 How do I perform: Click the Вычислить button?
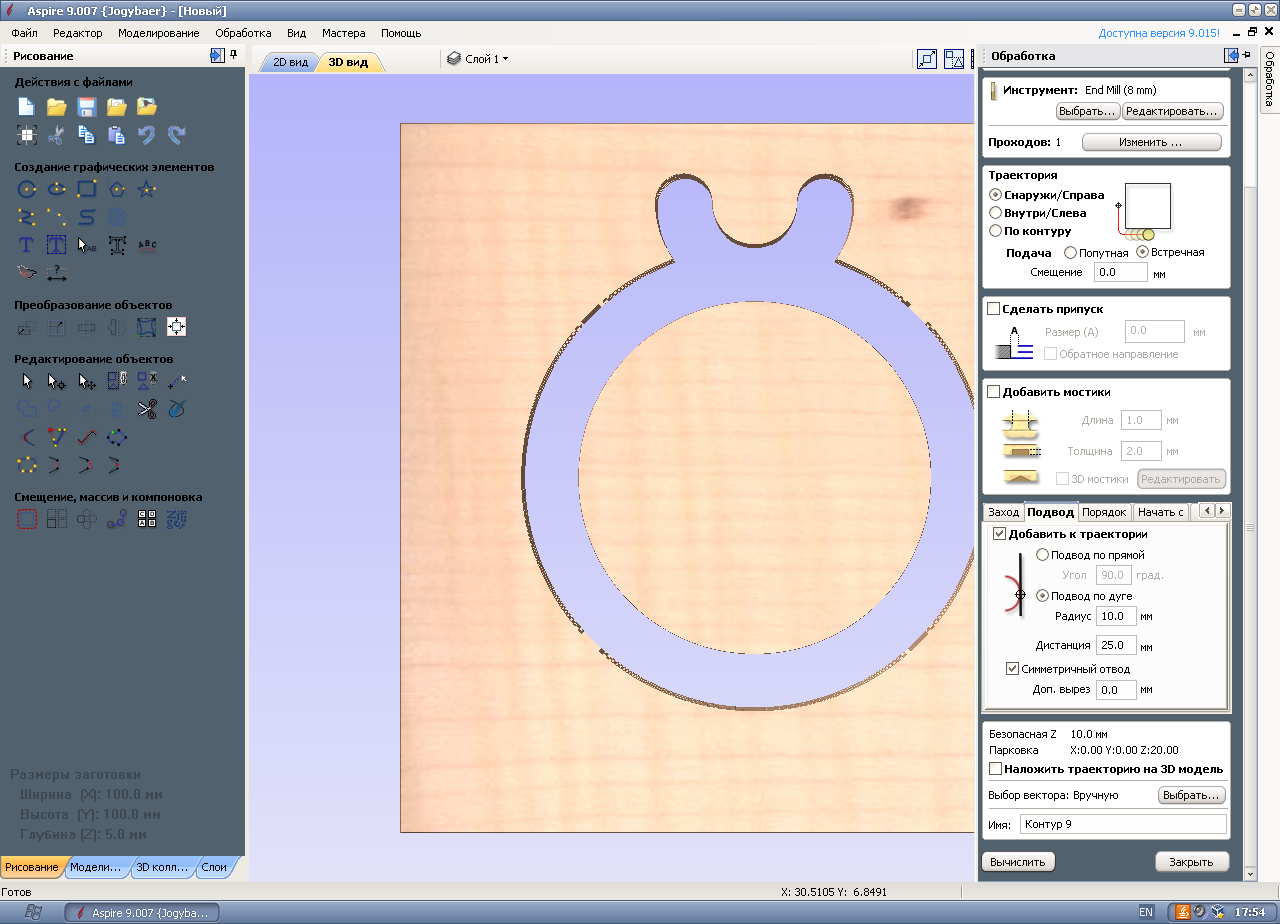coord(1019,862)
